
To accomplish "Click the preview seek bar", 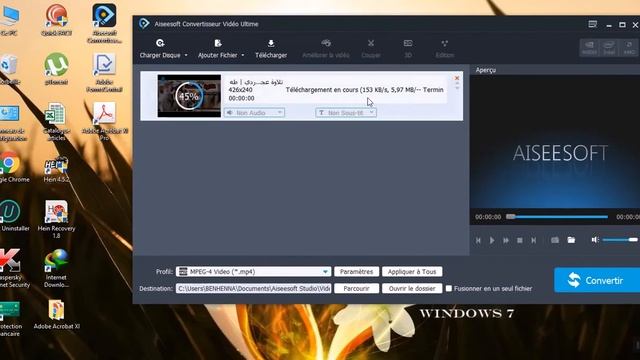I will click(x=557, y=217).
